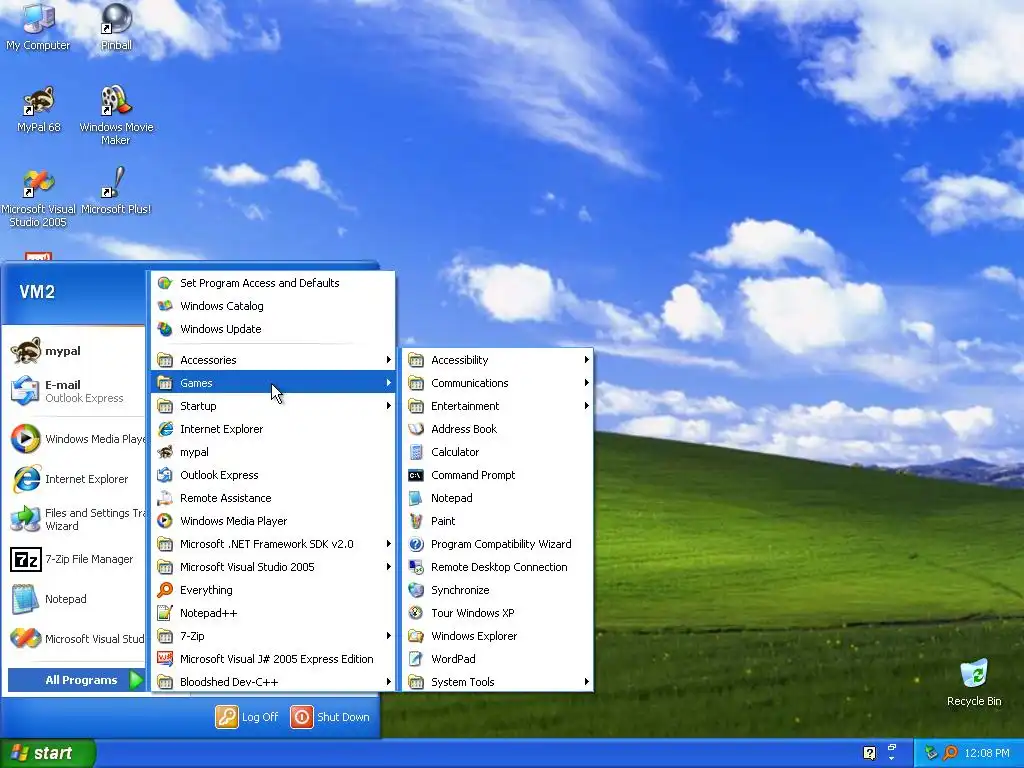Launch Paint from Accessories menu
This screenshot has height=768, width=1024.
point(498,521)
